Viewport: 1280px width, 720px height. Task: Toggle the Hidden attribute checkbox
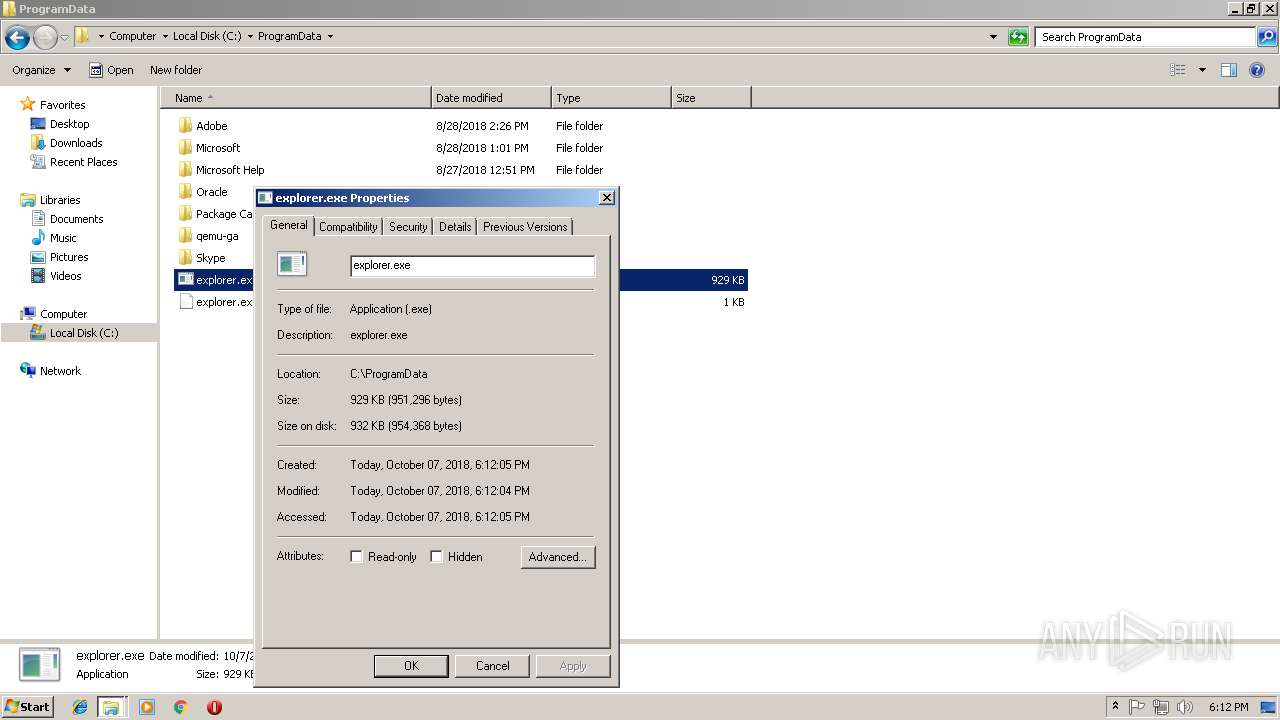pyautogui.click(x=436, y=557)
